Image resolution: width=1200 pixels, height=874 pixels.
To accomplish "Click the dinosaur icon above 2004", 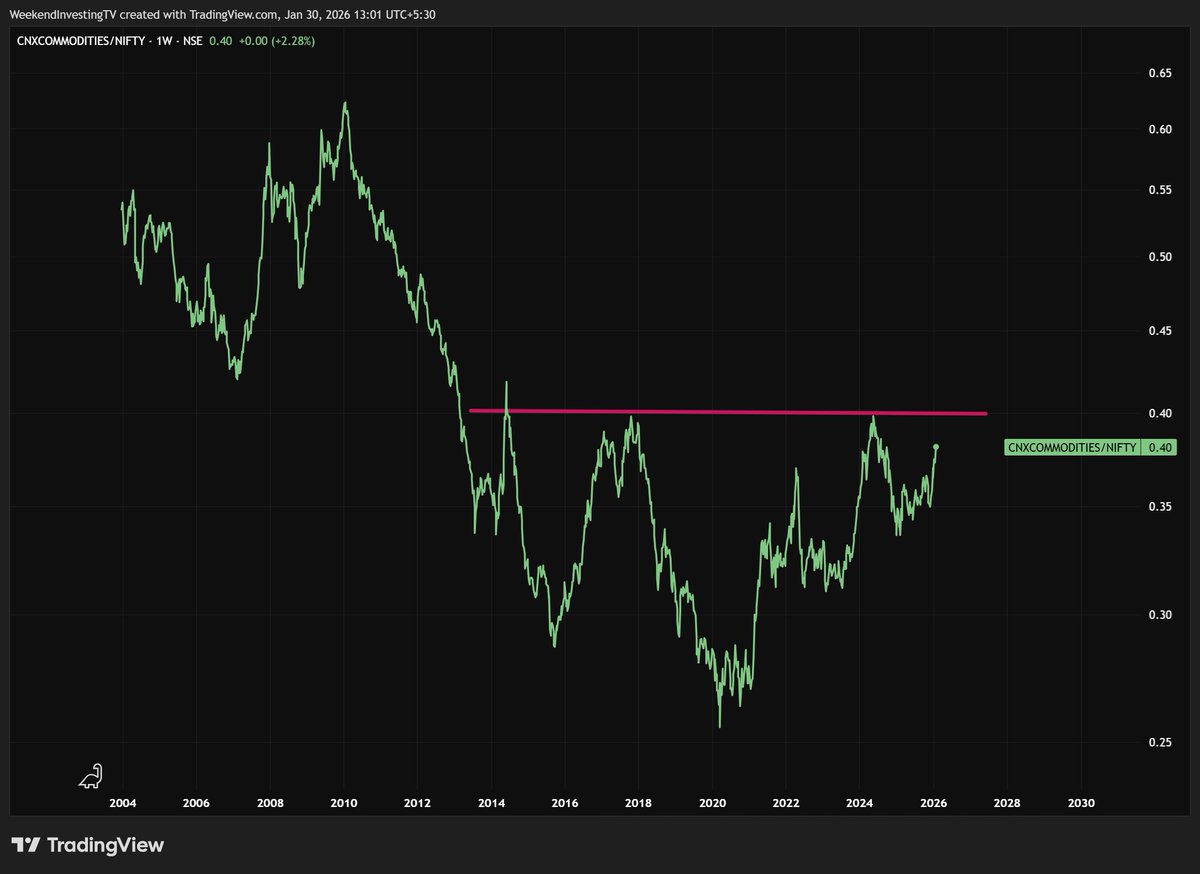I will coord(91,775).
